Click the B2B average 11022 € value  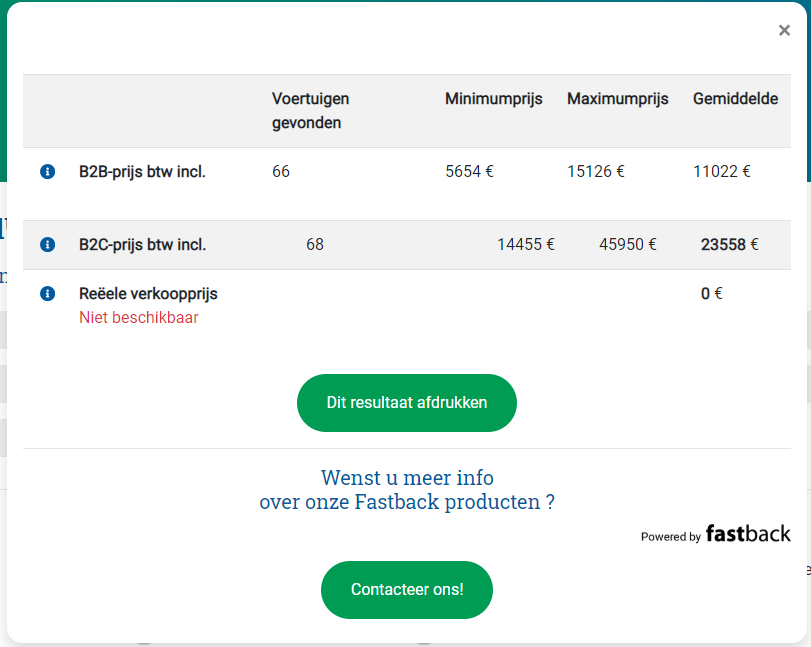click(x=722, y=171)
